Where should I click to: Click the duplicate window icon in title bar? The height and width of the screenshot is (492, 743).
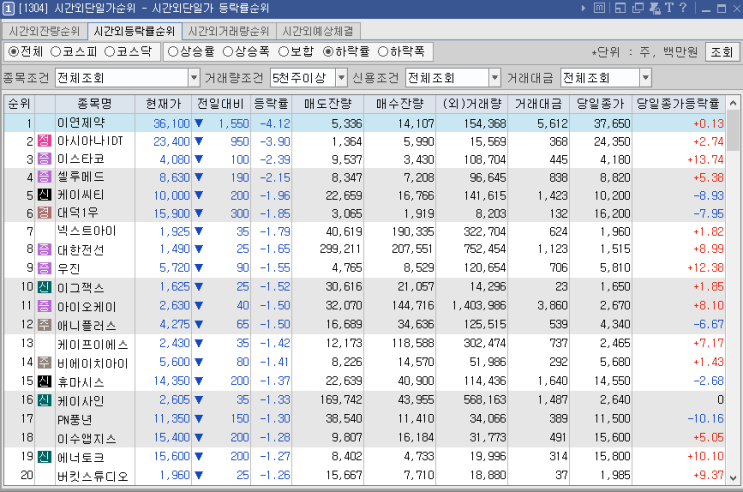pos(638,8)
